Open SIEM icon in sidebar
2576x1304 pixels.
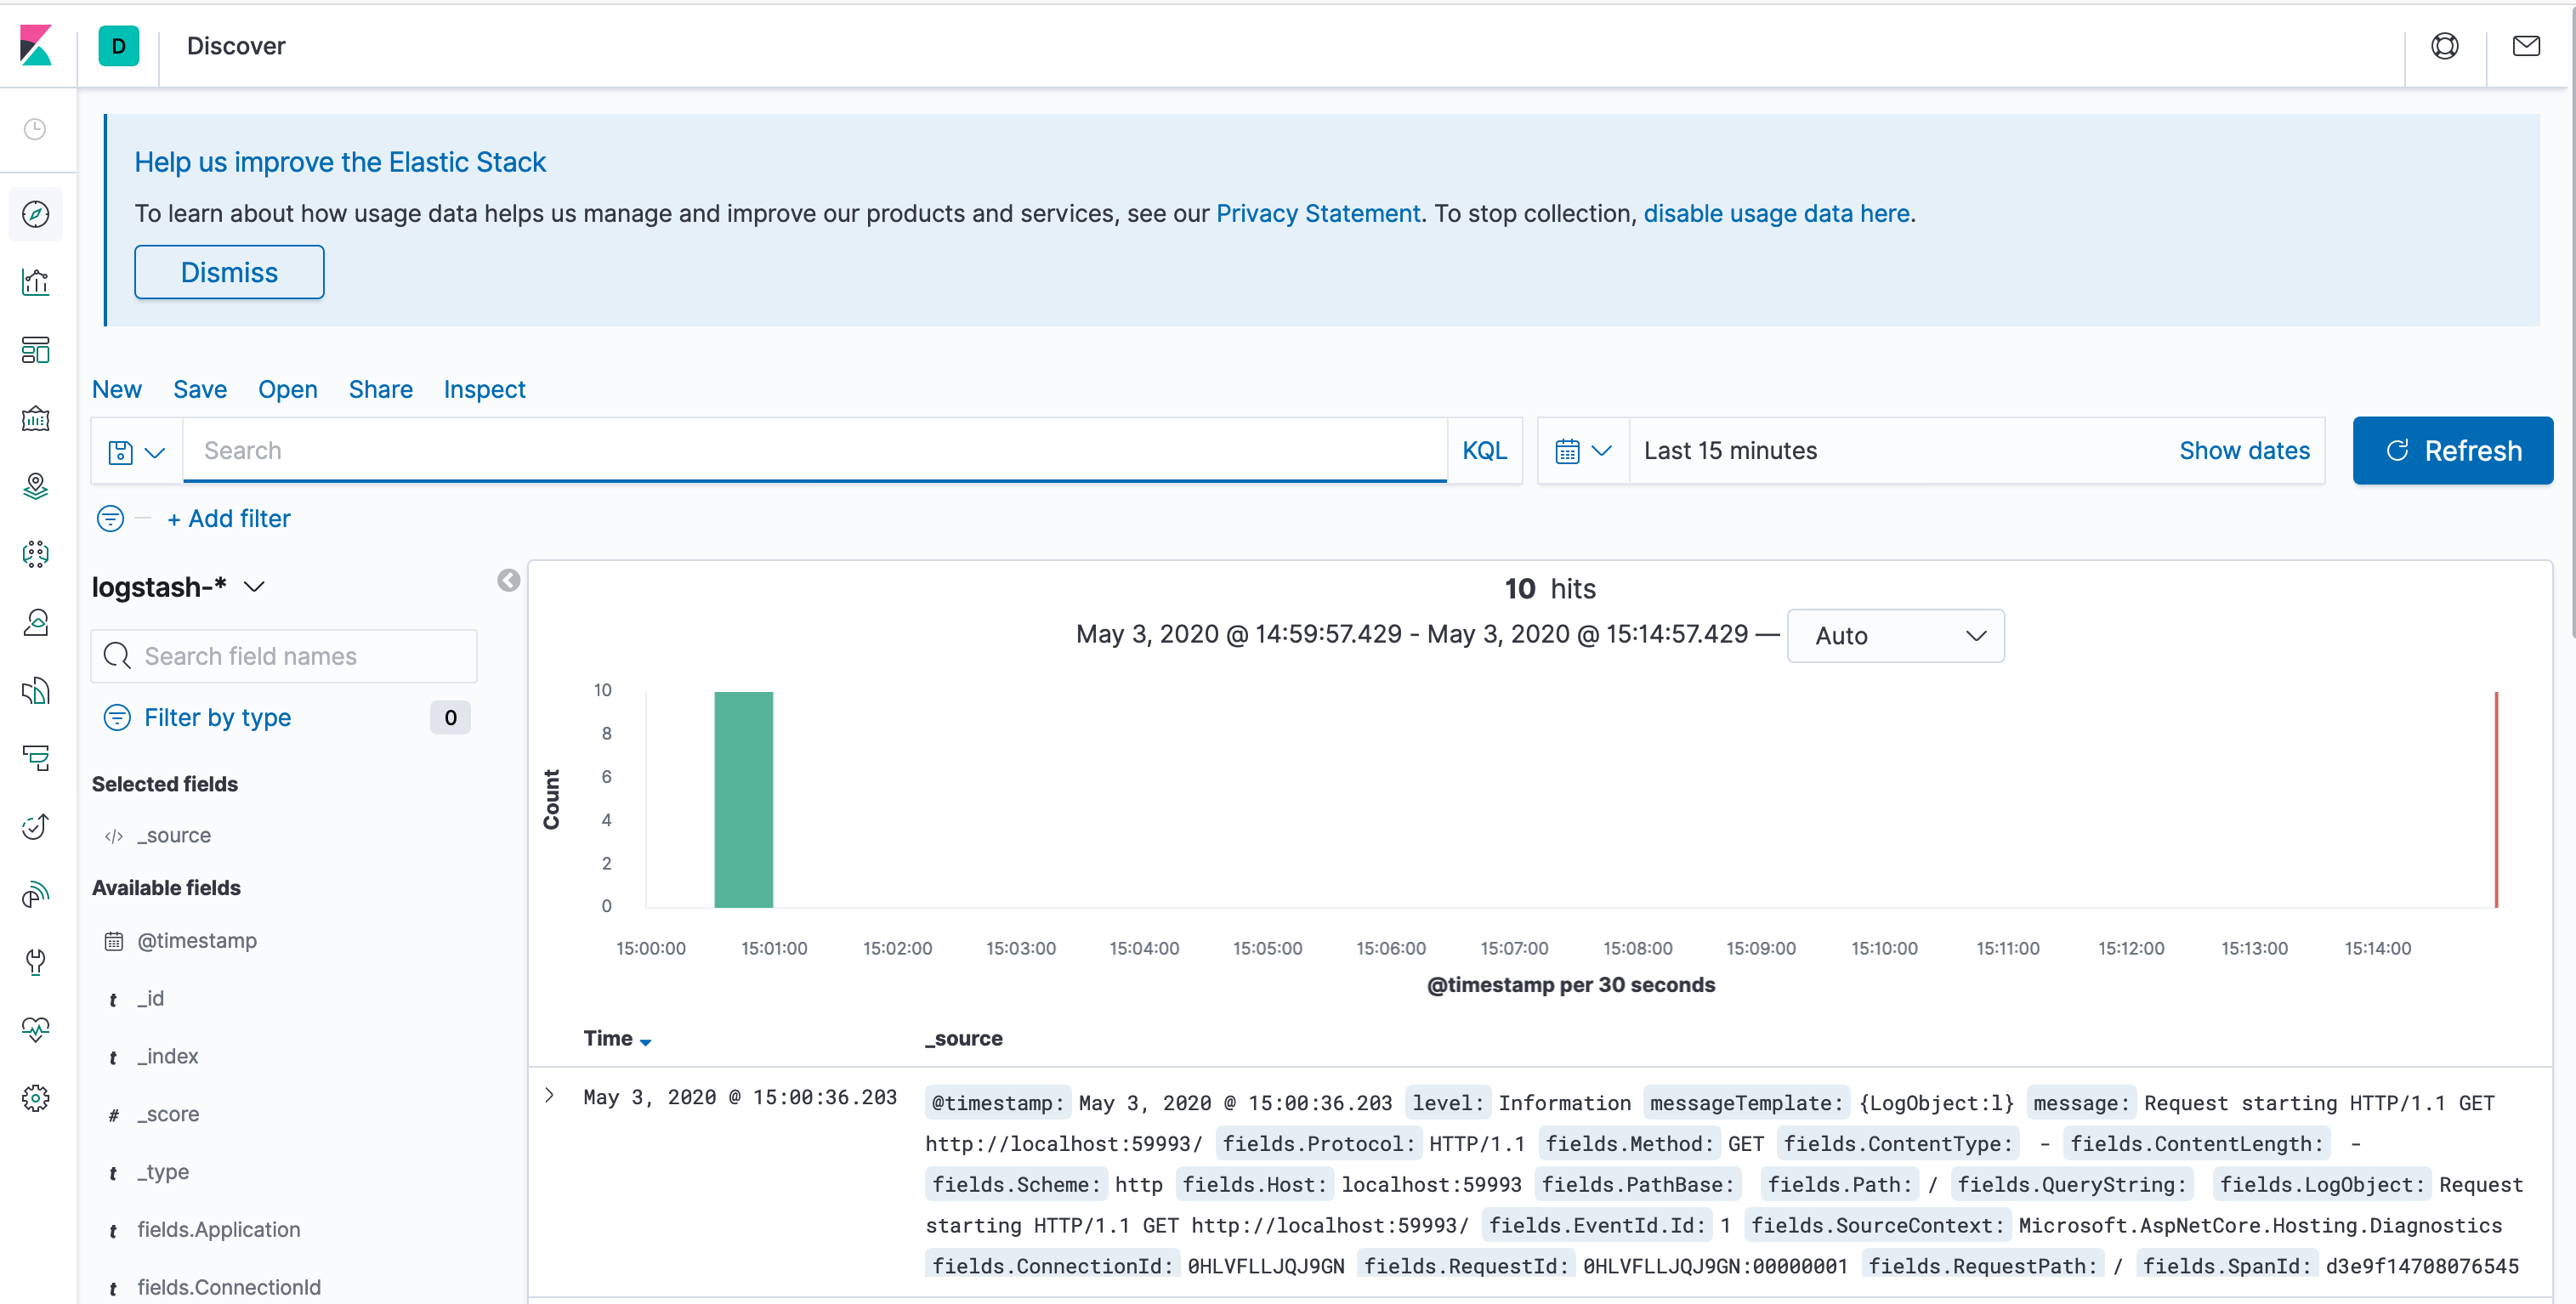tap(36, 894)
